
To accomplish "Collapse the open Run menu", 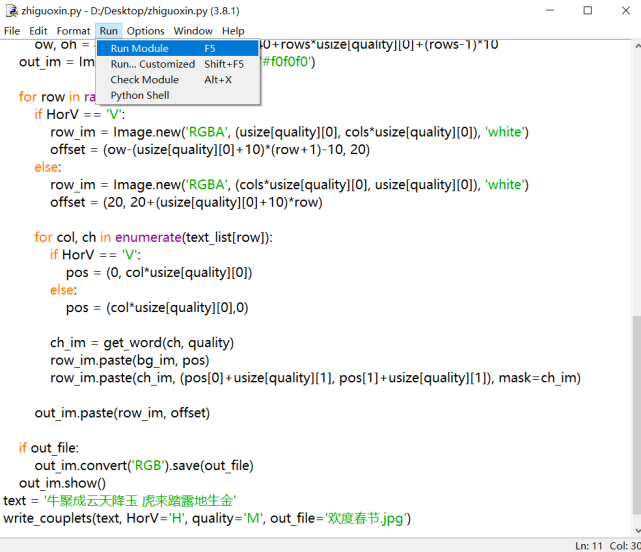I will tap(108, 31).
